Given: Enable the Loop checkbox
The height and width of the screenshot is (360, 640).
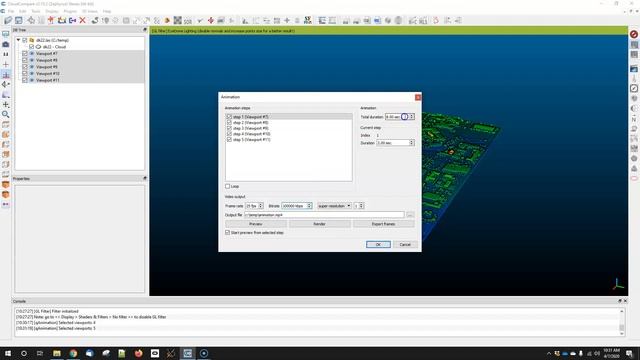Looking at the screenshot, I should [228, 186].
